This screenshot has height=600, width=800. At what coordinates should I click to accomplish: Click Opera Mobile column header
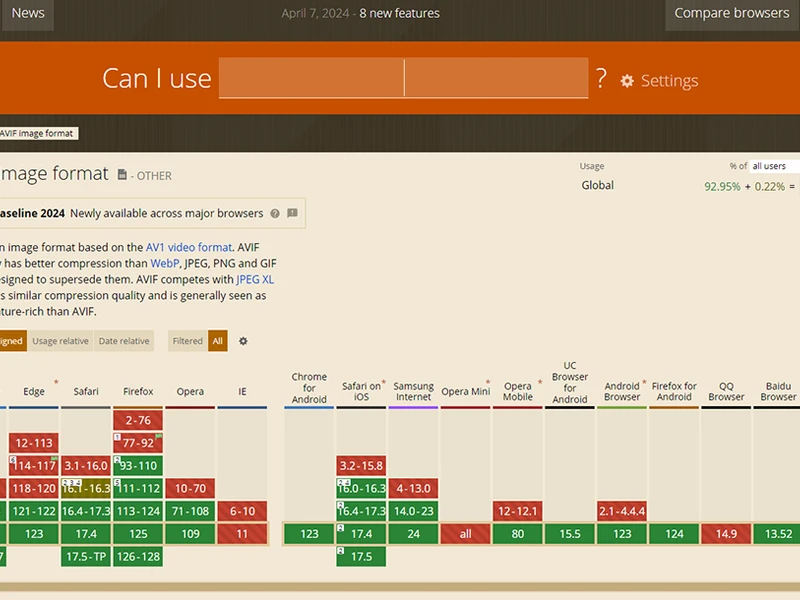point(517,391)
